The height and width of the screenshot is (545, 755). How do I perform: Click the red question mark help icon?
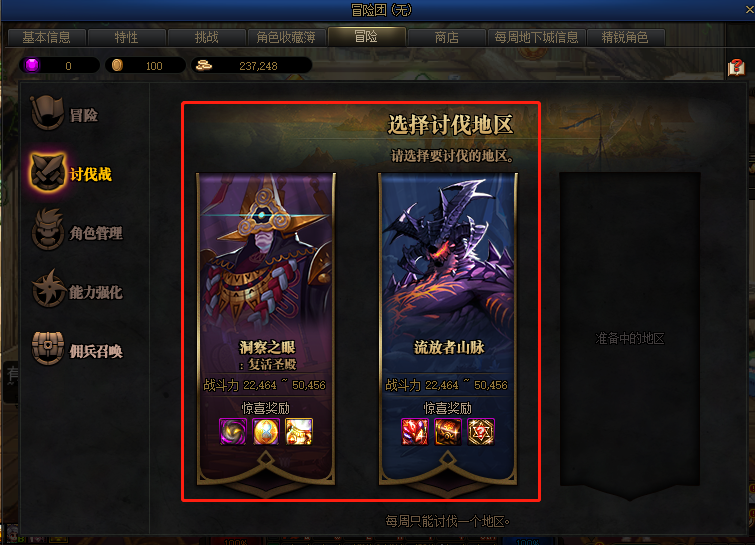click(736, 67)
